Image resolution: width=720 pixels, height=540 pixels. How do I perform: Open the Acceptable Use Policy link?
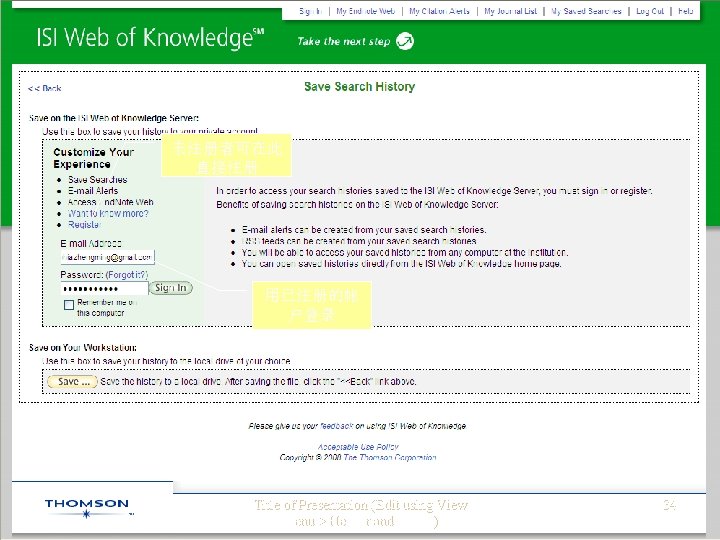358,447
